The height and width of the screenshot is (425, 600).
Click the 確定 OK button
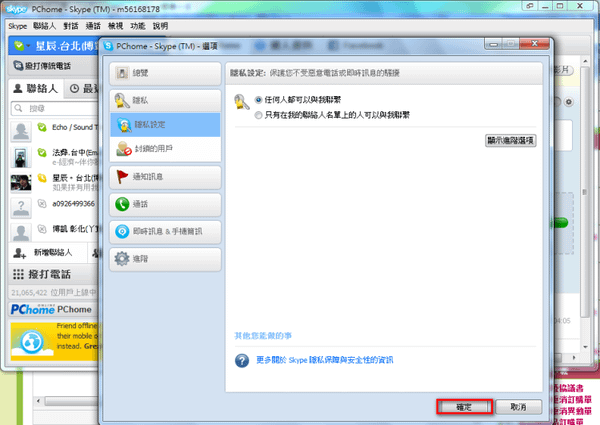464,407
